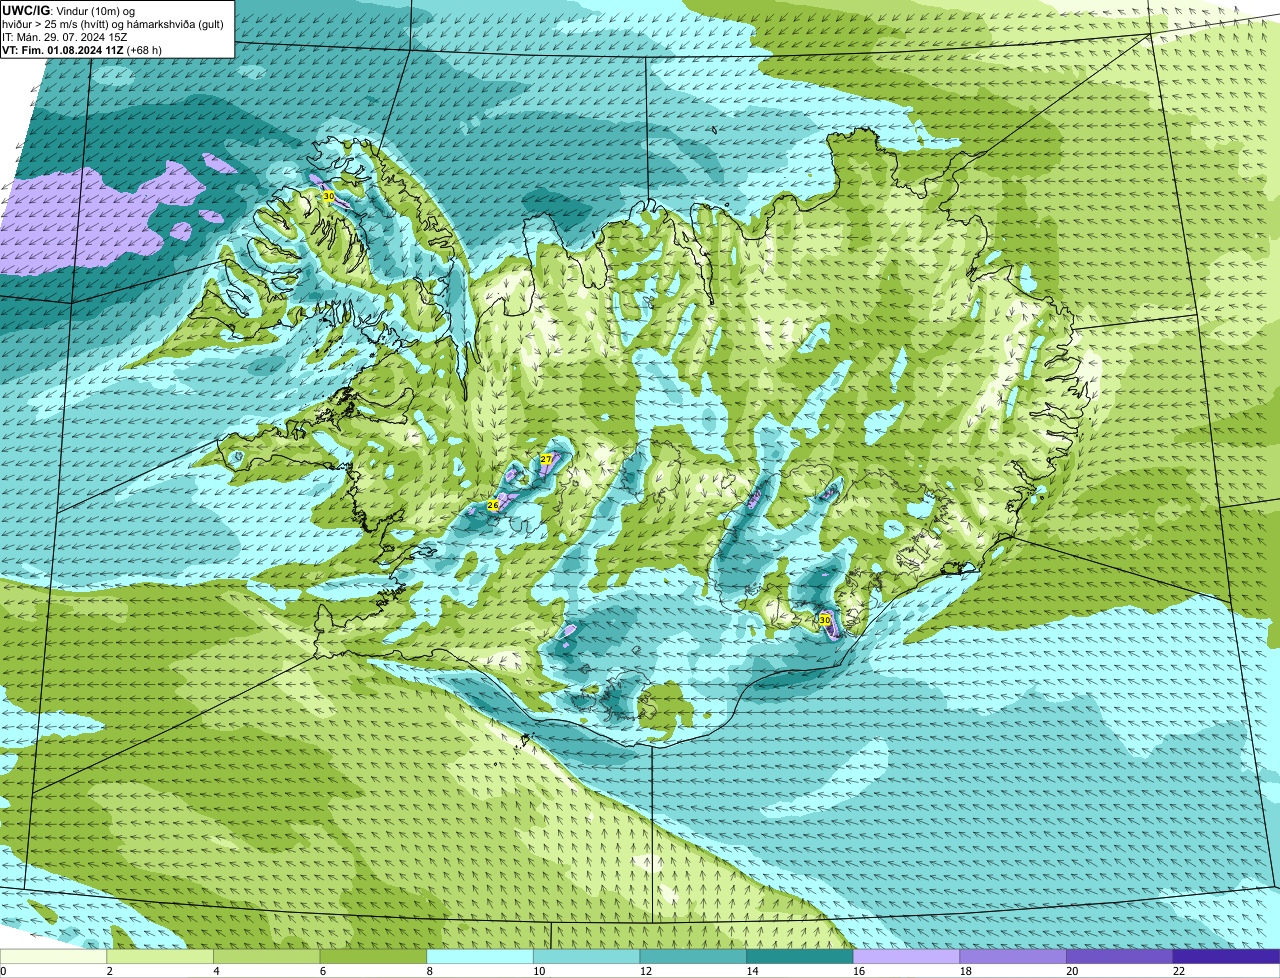
Task: Click the 18–20 m/s purple legend segment
Action: coord(1013,956)
